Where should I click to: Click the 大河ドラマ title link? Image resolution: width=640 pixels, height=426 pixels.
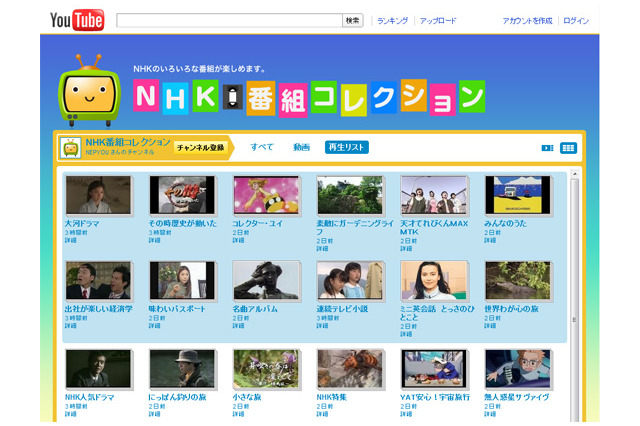[x=82, y=224]
